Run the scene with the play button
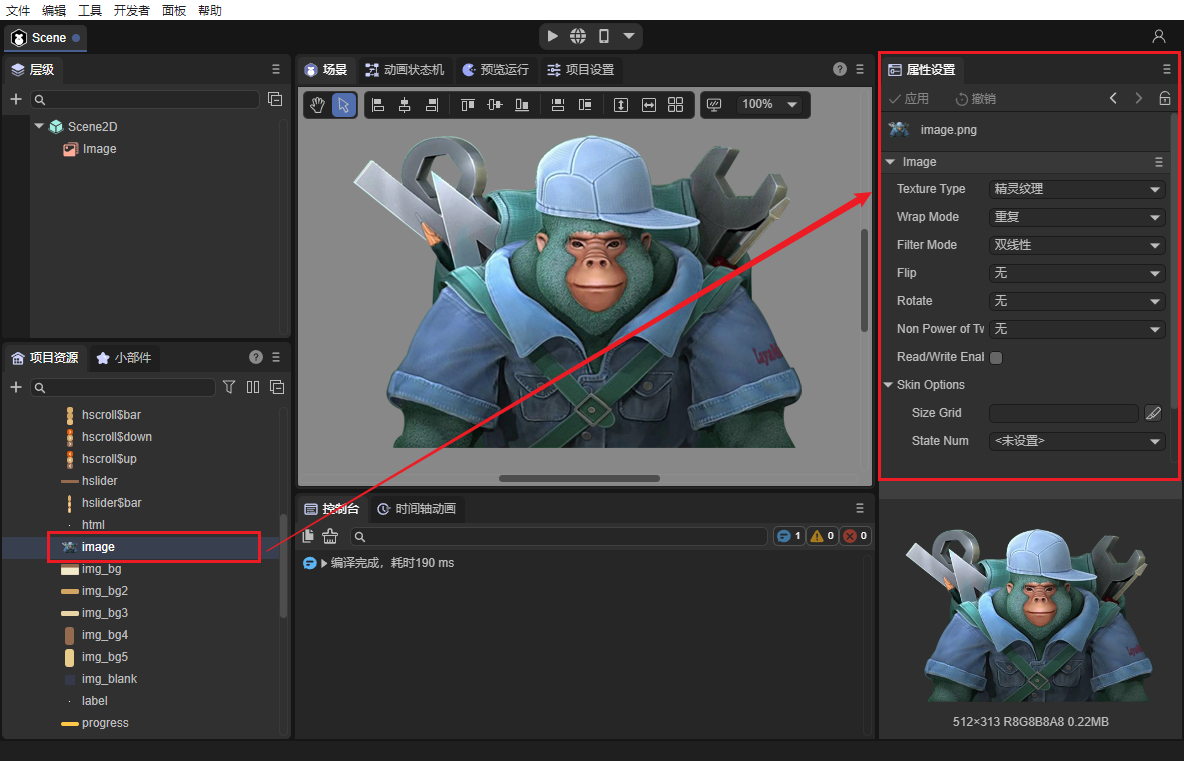The width and height of the screenshot is (1184, 761). (553, 36)
